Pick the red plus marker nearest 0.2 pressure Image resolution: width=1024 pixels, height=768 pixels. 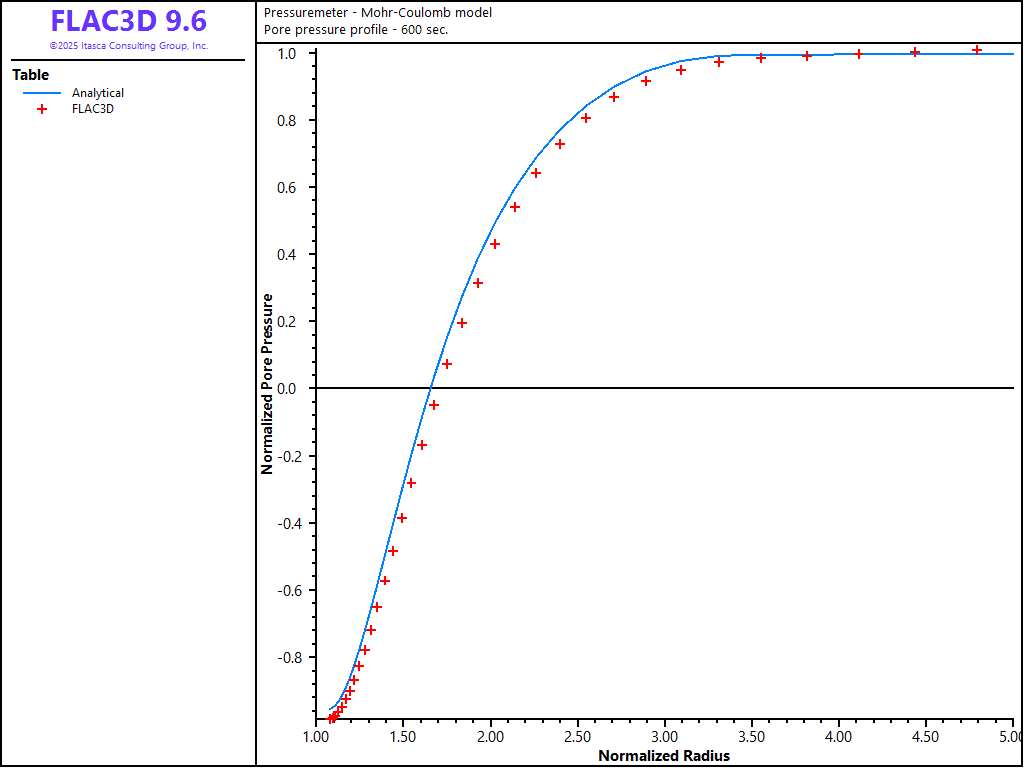point(462,323)
